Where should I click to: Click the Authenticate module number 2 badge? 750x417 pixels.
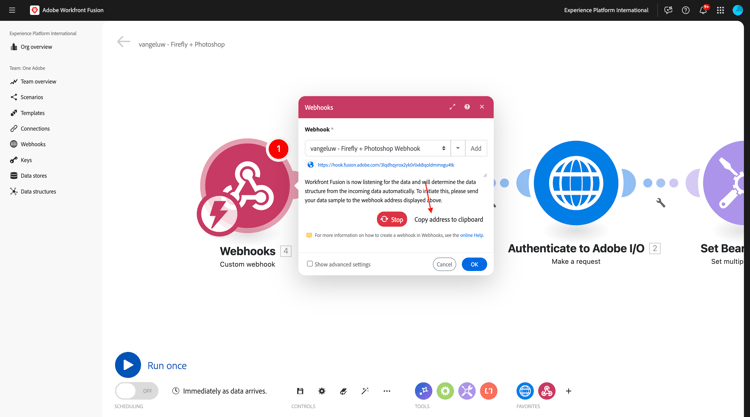point(655,248)
